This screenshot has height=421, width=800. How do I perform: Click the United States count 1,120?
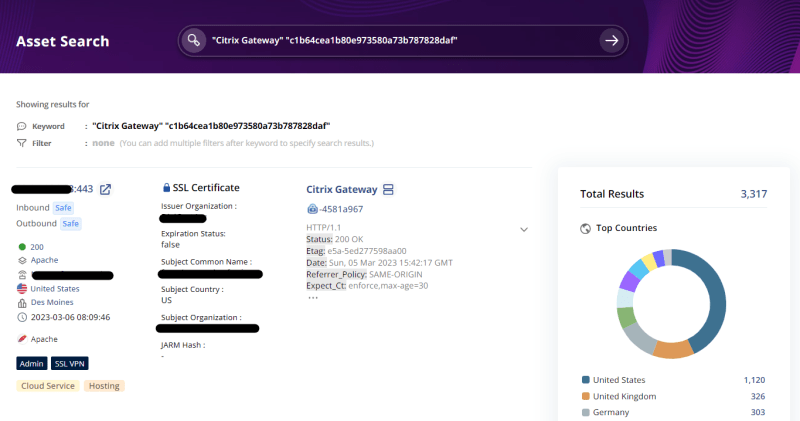(754, 380)
